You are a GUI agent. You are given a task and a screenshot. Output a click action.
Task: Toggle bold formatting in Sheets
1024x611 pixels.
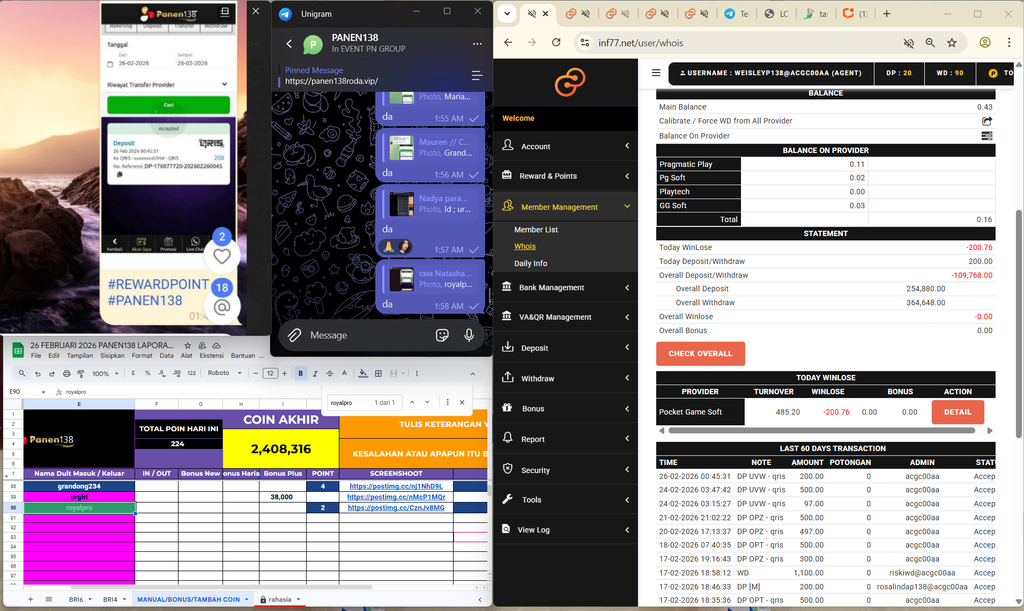tap(300, 373)
